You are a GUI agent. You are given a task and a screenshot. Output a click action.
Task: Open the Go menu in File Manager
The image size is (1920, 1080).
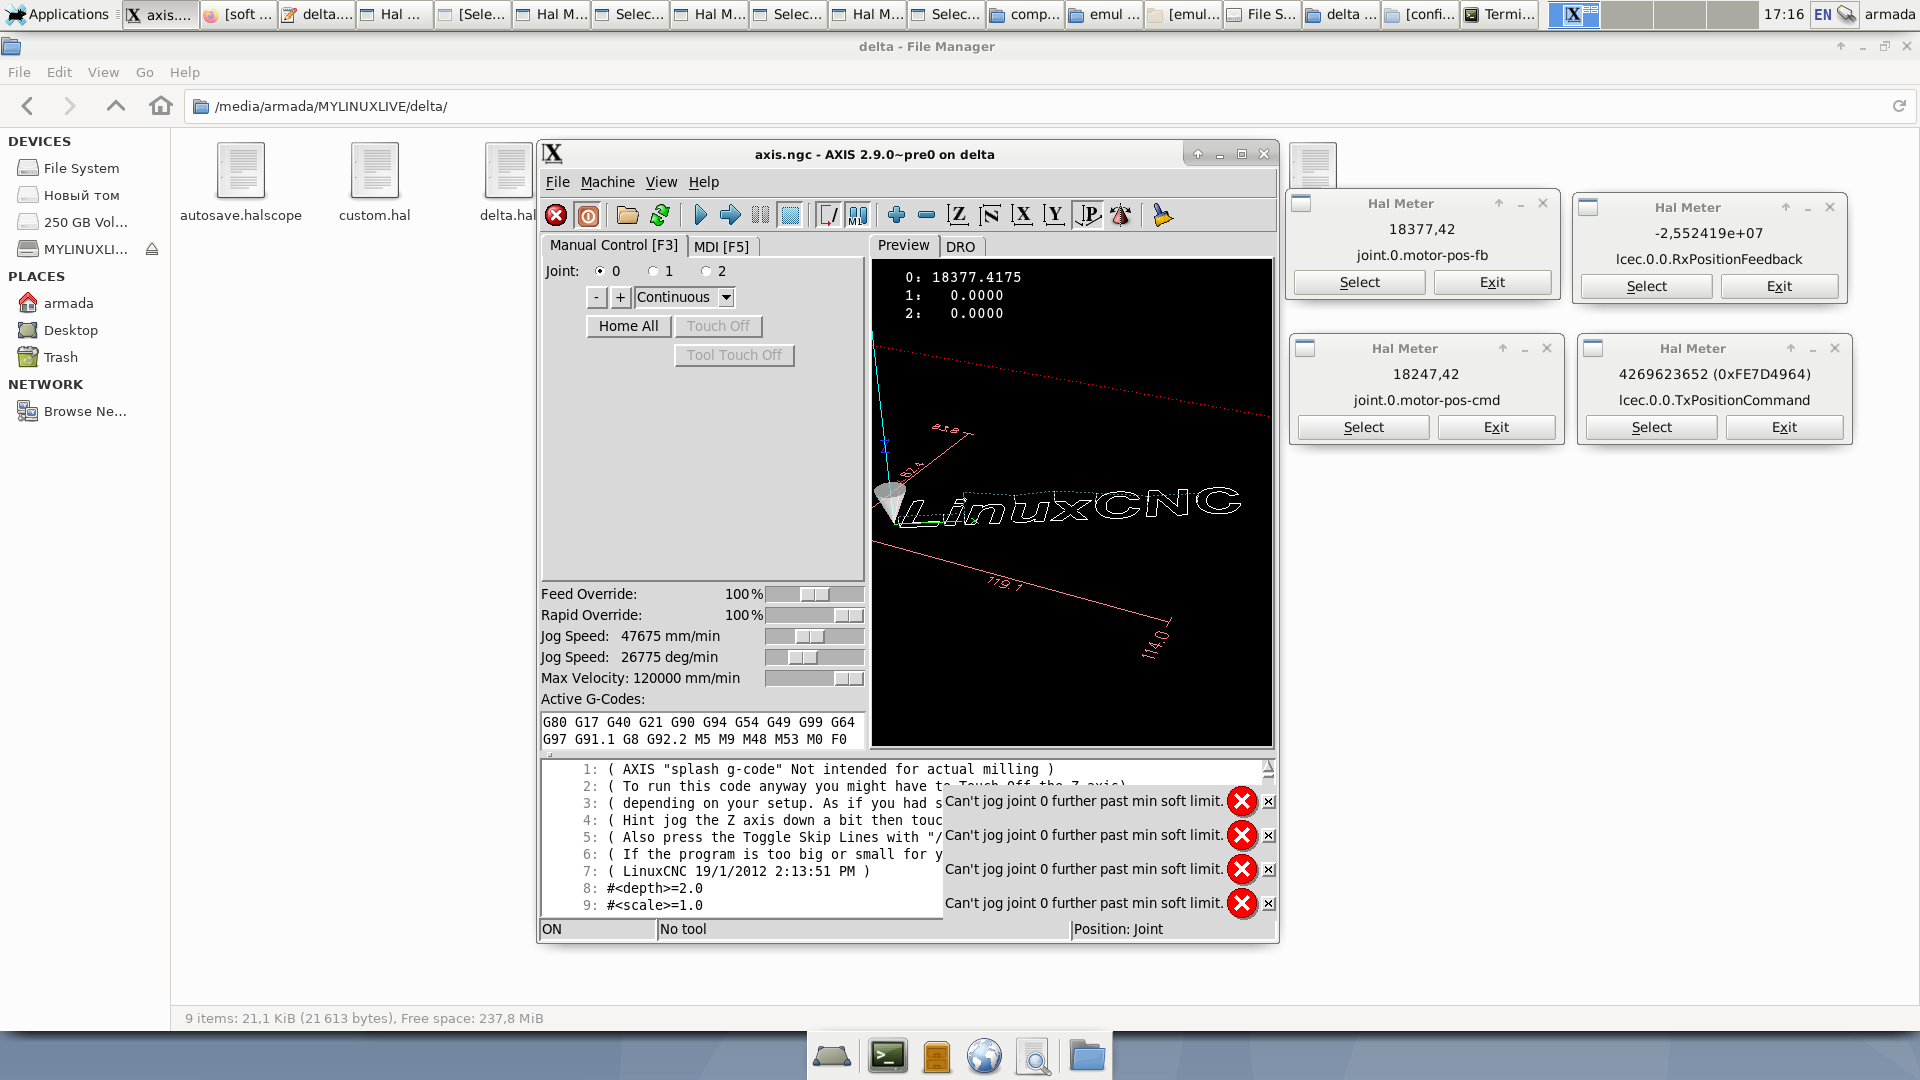144,72
